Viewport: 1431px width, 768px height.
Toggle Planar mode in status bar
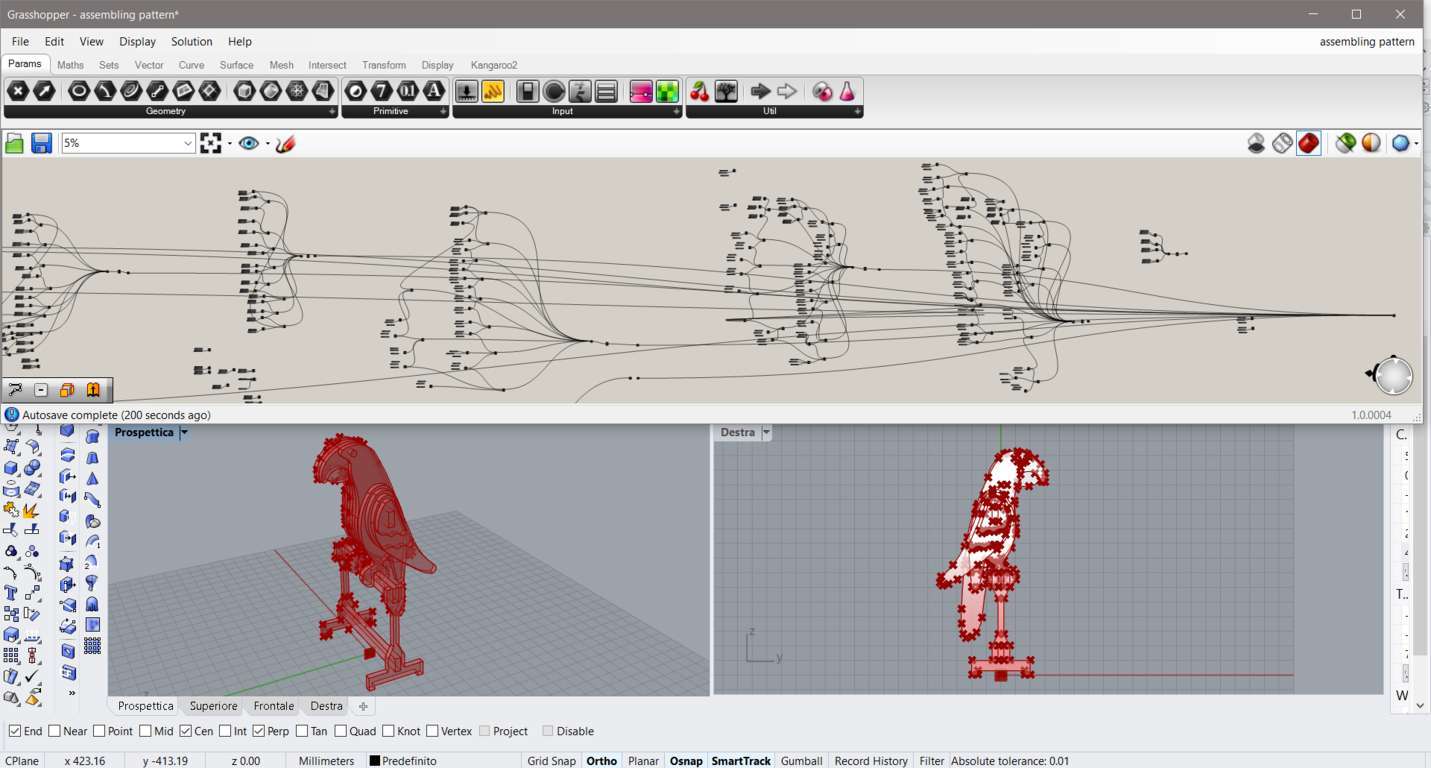(643, 761)
